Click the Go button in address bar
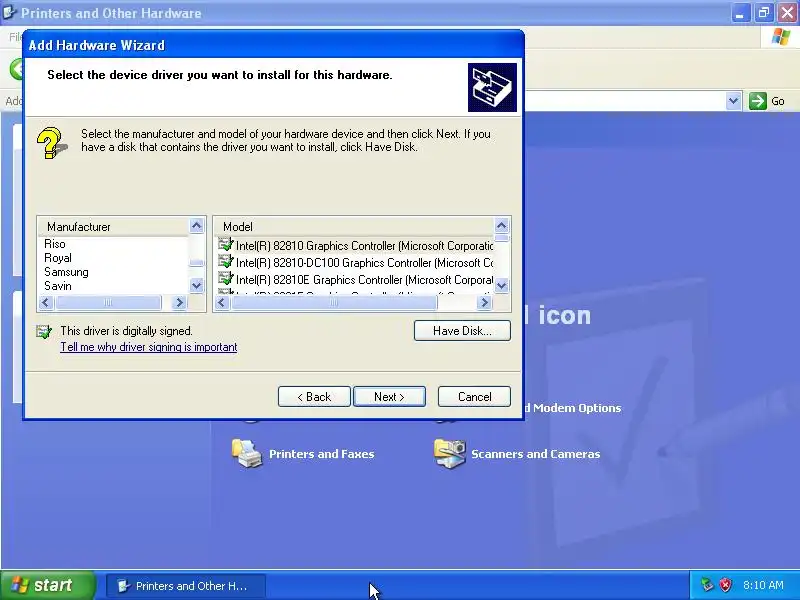Image resolution: width=800 pixels, height=600 pixels. [x=767, y=101]
